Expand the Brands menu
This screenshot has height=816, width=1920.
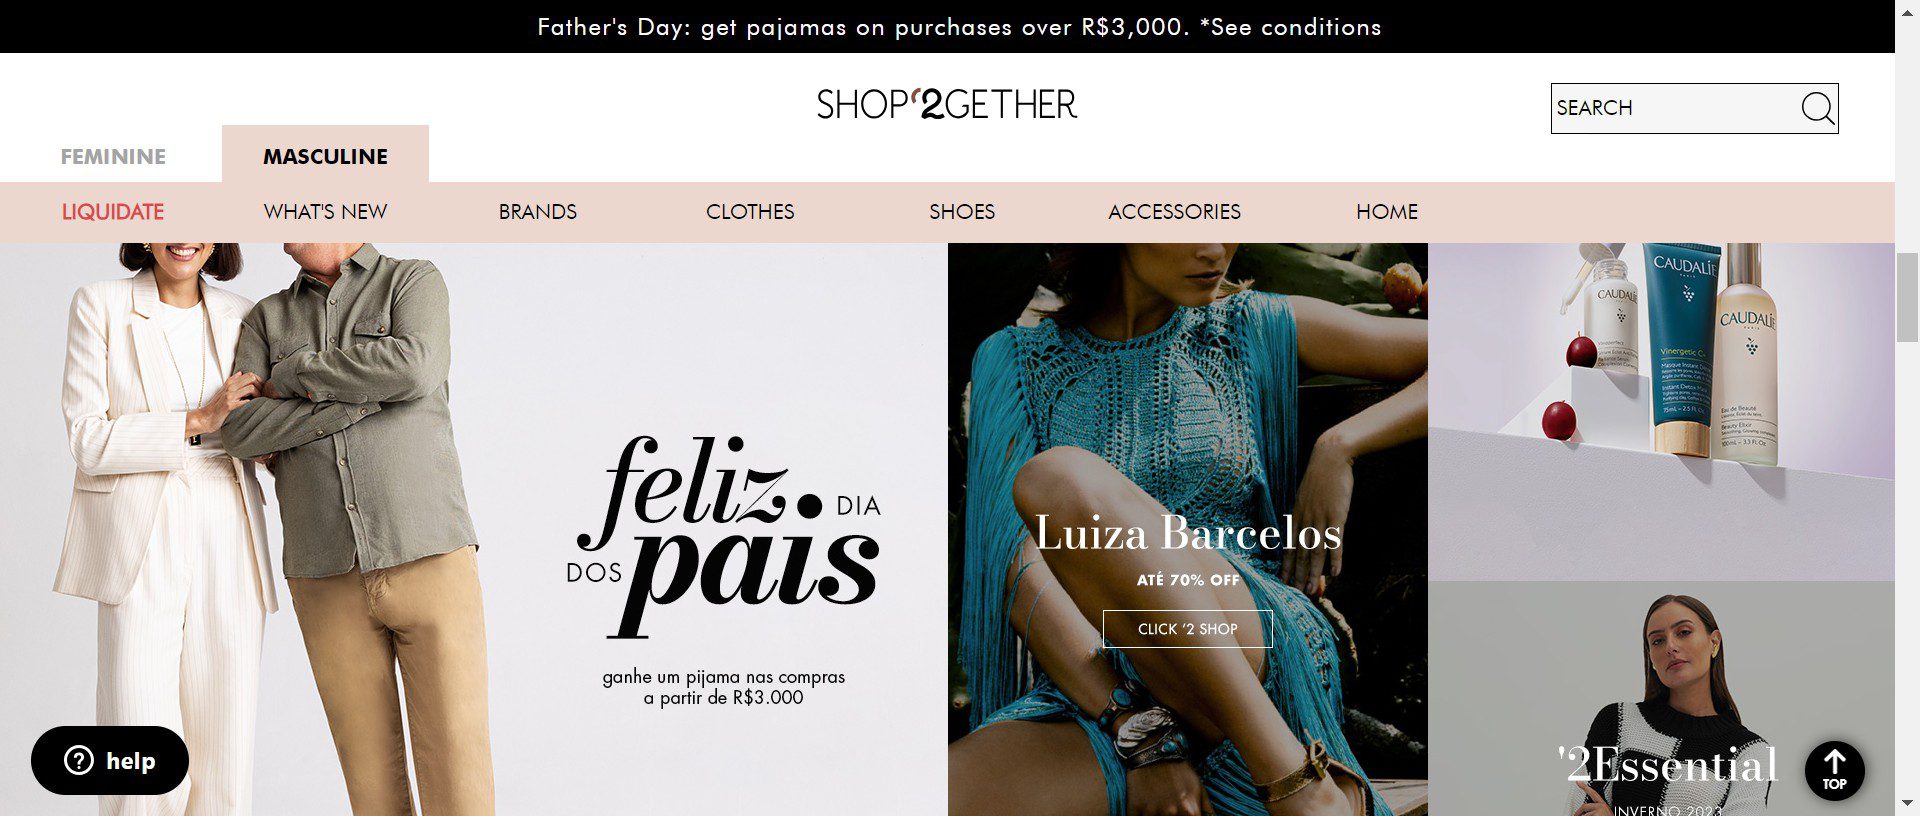click(538, 212)
